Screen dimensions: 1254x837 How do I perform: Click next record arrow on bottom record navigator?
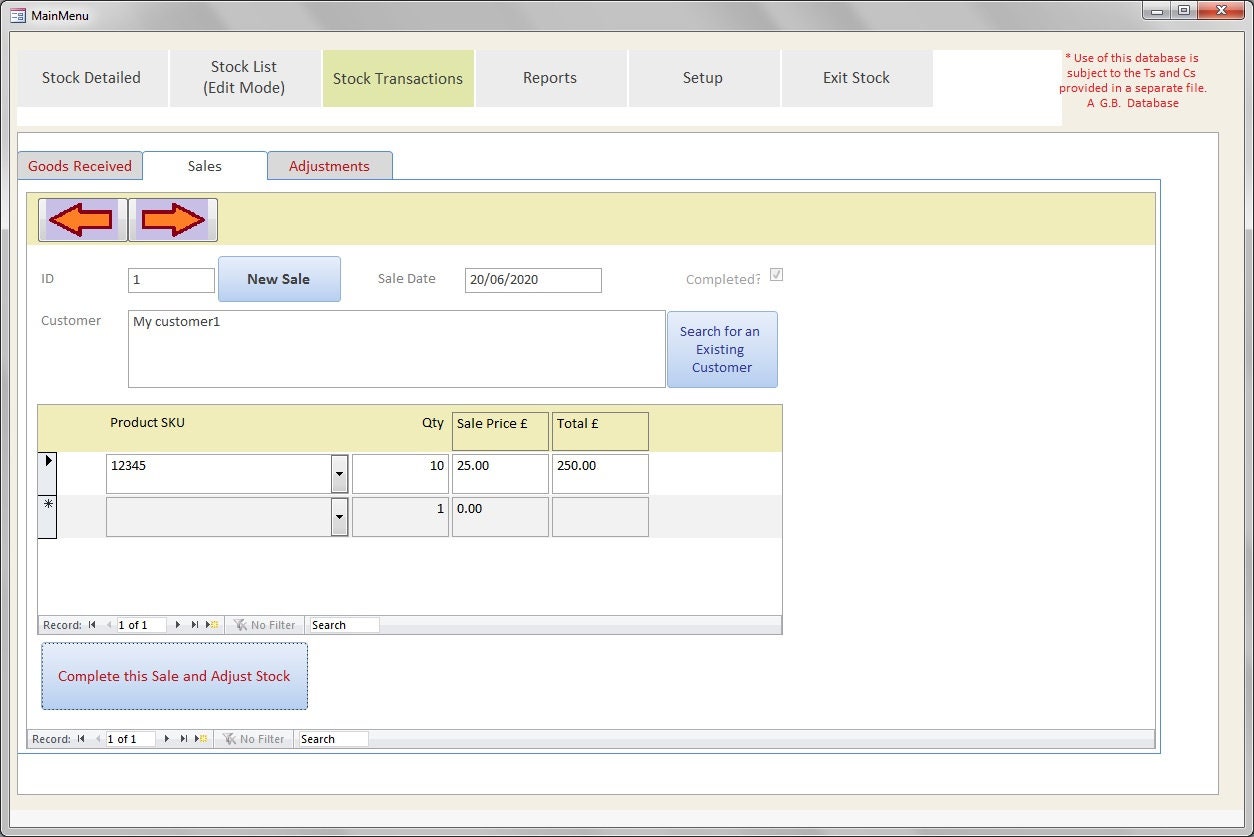(x=166, y=739)
